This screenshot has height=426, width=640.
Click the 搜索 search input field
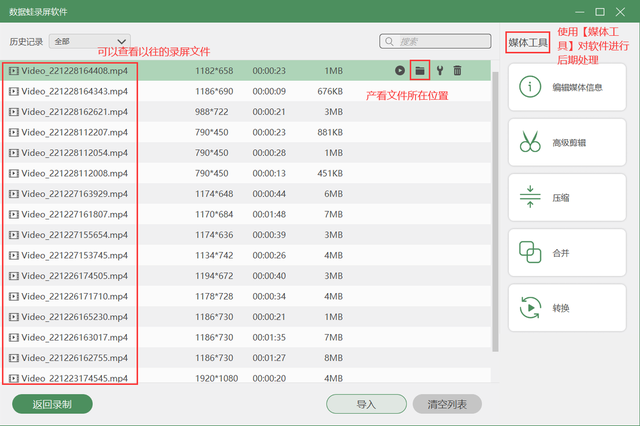point(435,41)
